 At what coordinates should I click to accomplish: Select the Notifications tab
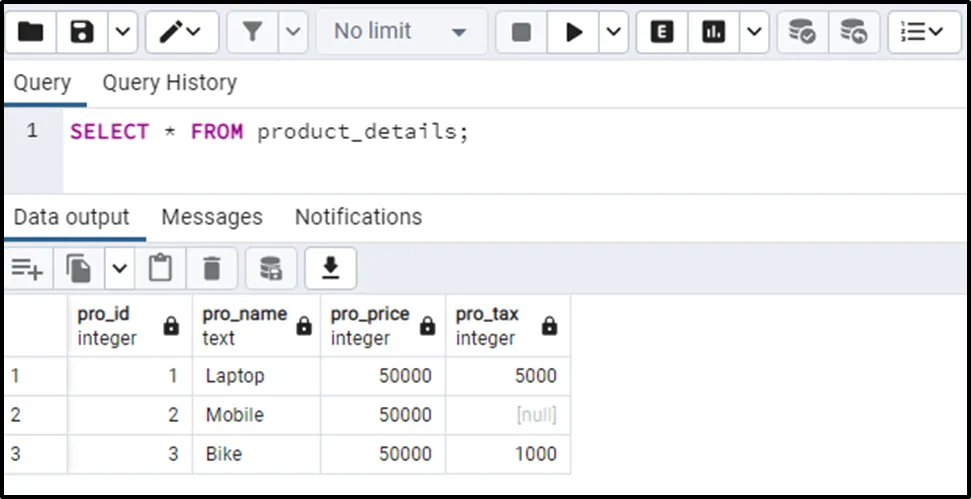tap(358, 217)
